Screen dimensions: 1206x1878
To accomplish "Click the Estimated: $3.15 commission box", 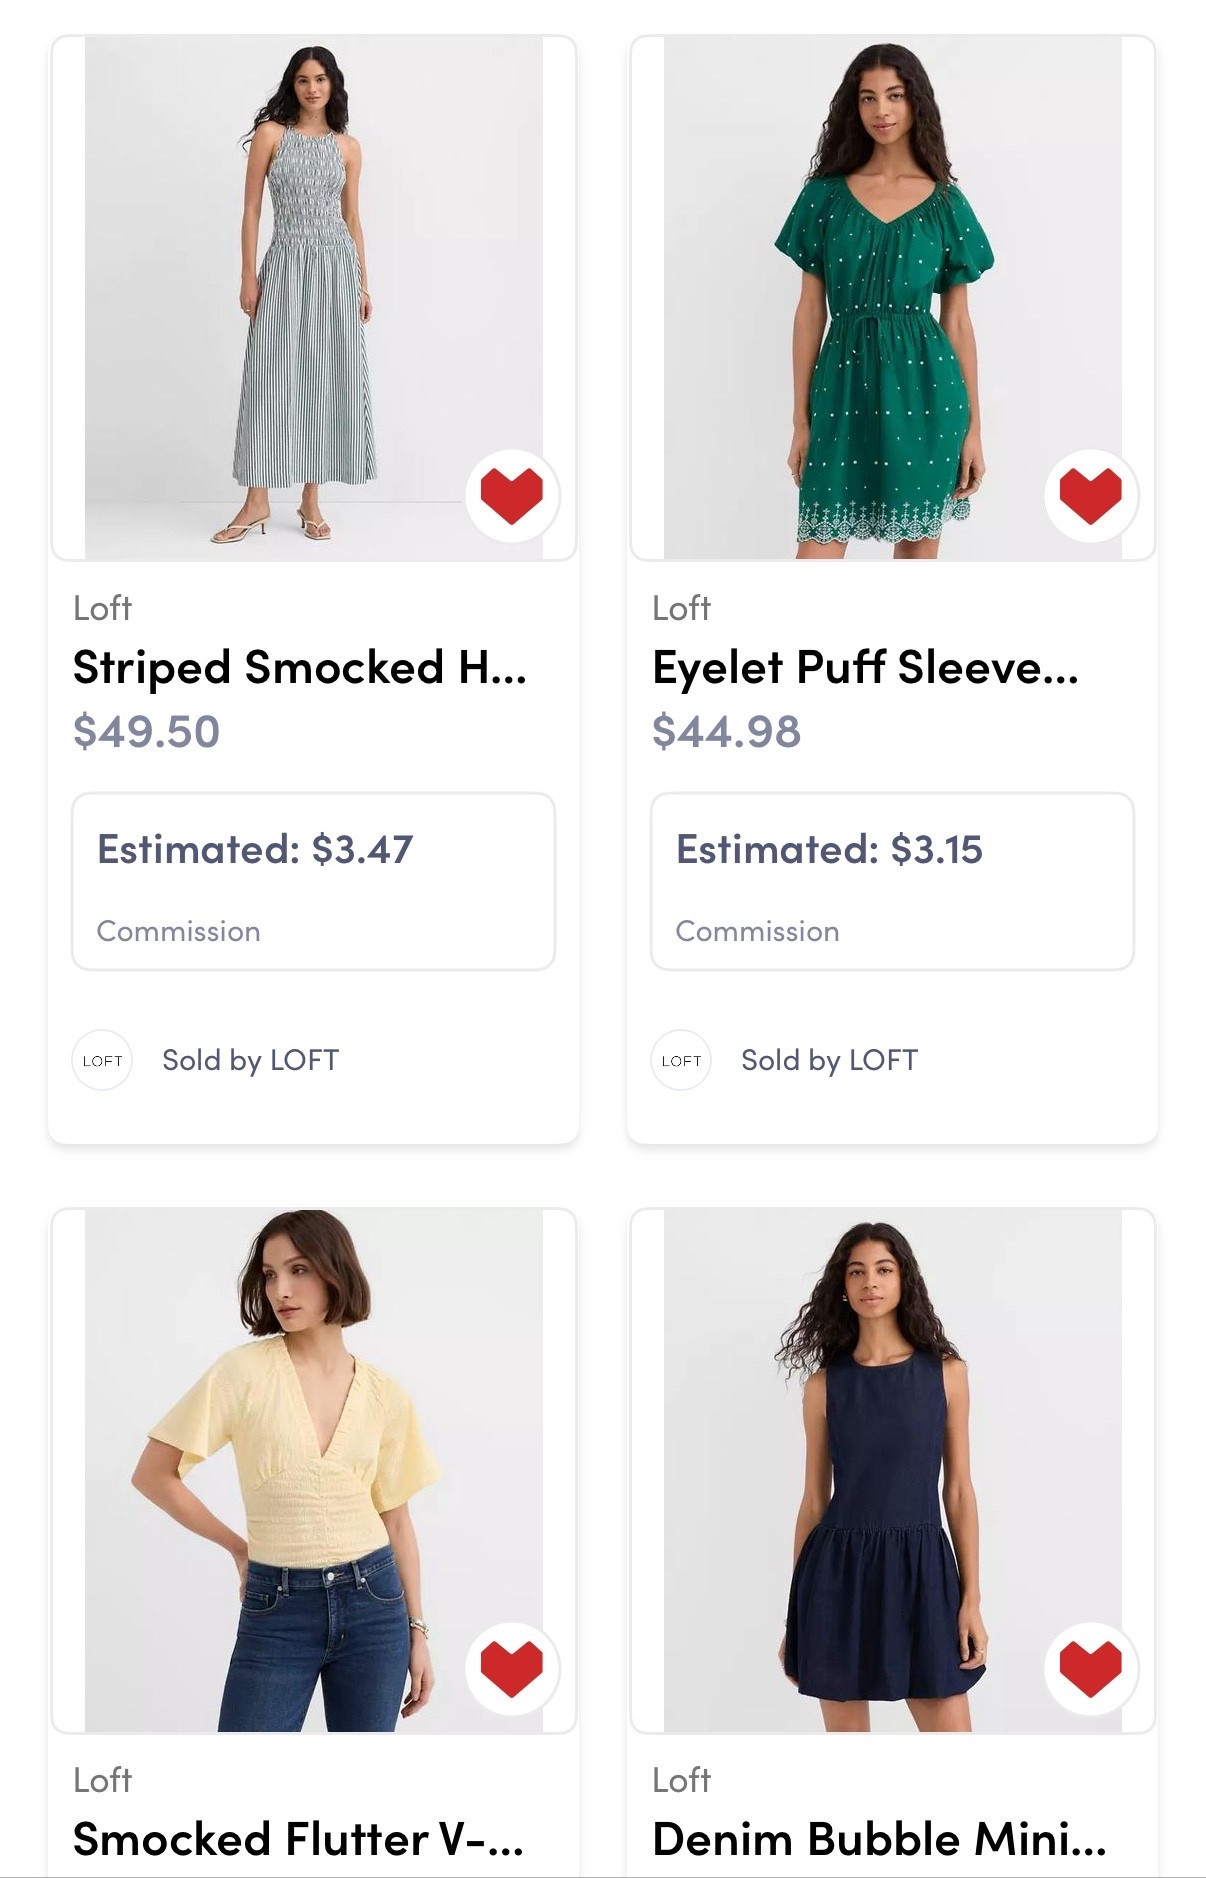I will (x=892, y=881).
